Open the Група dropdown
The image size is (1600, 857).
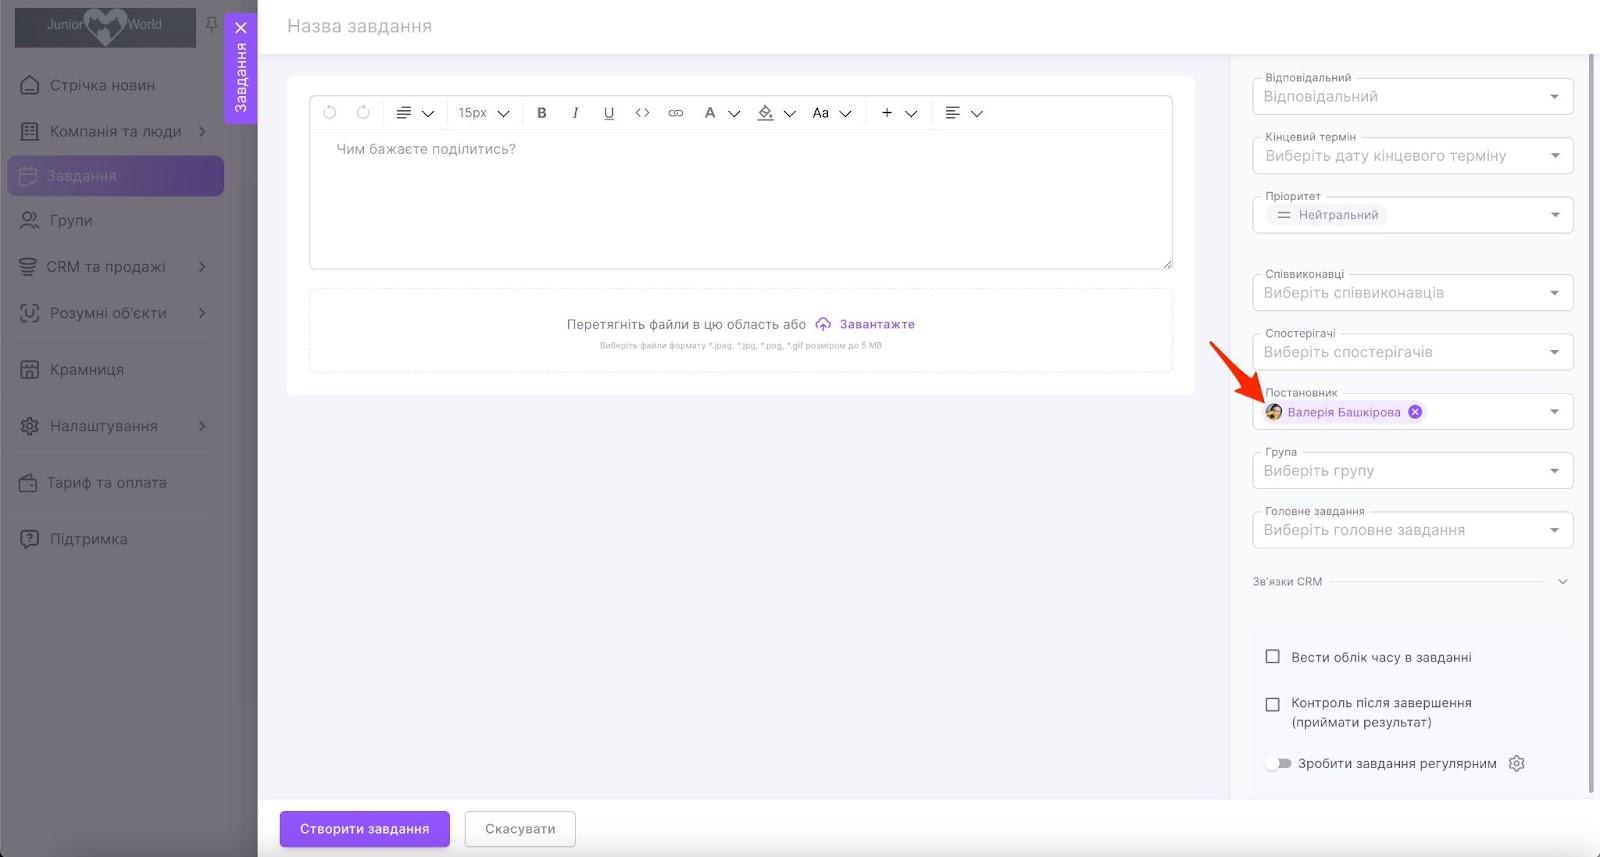point(1413,471)
